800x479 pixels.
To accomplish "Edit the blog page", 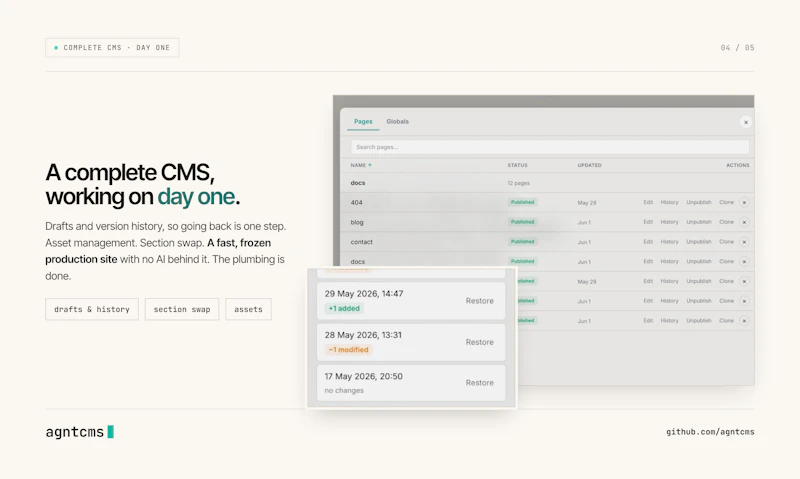I will [x=648, y=222].
